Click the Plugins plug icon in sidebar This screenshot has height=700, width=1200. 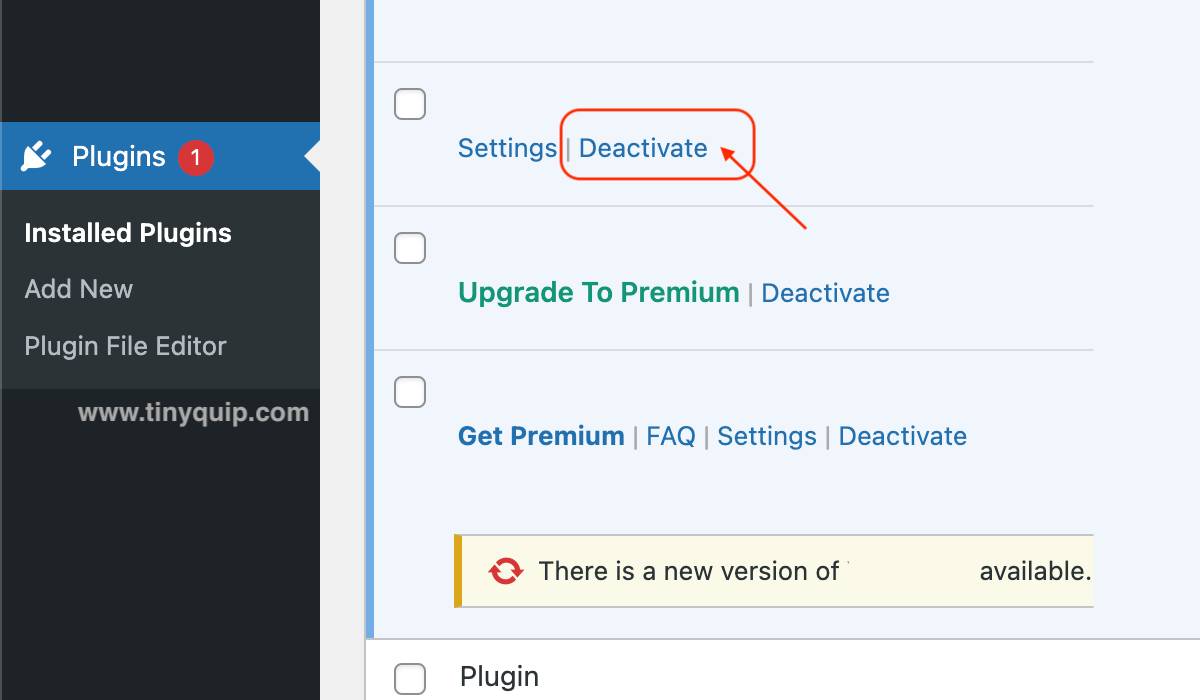coord(38,156)
